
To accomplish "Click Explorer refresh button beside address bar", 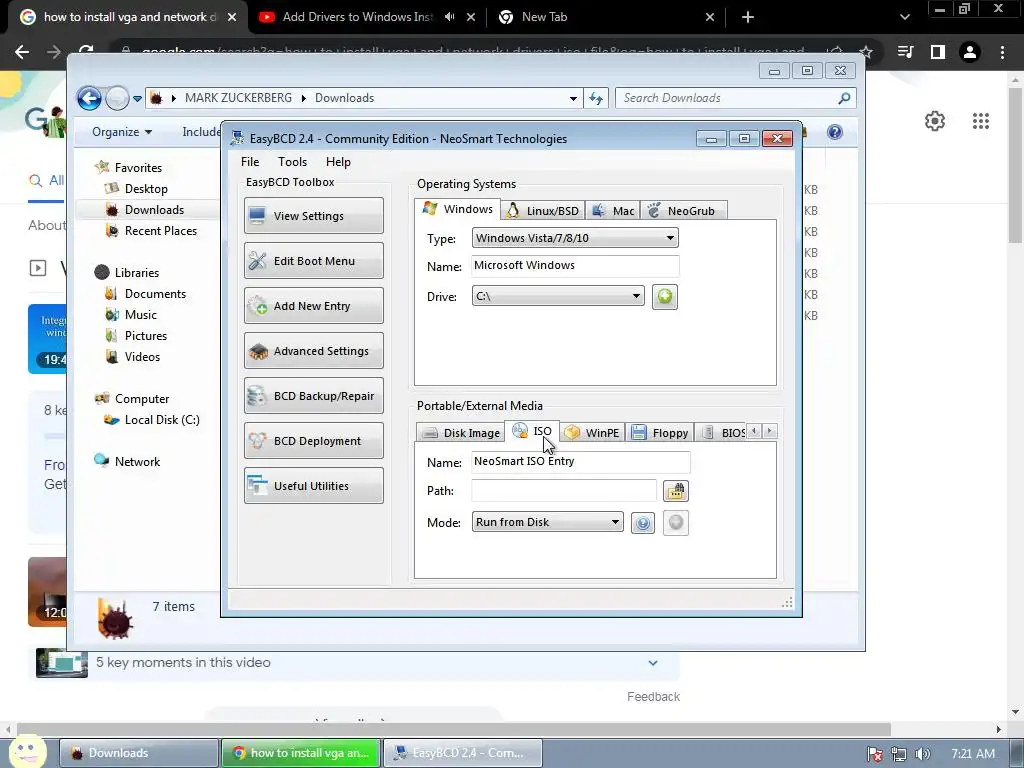I will [596, 98].
